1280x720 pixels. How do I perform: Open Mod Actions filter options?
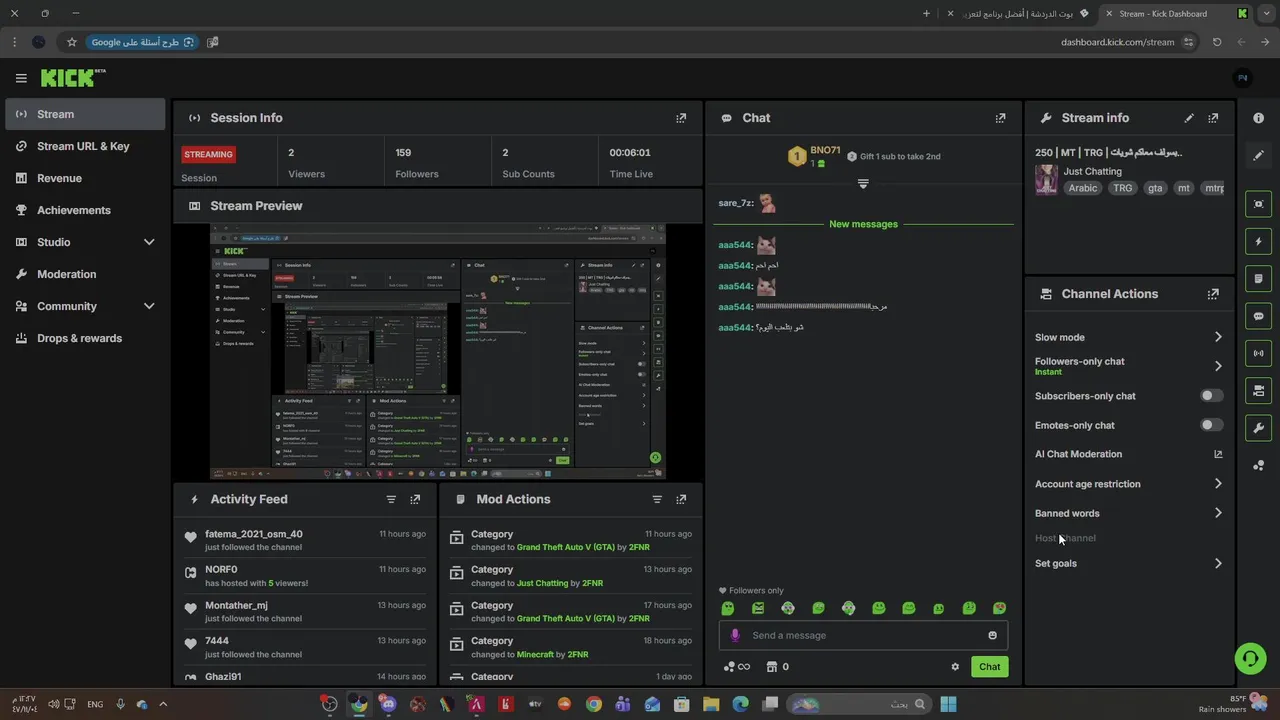tap(657, 499)
